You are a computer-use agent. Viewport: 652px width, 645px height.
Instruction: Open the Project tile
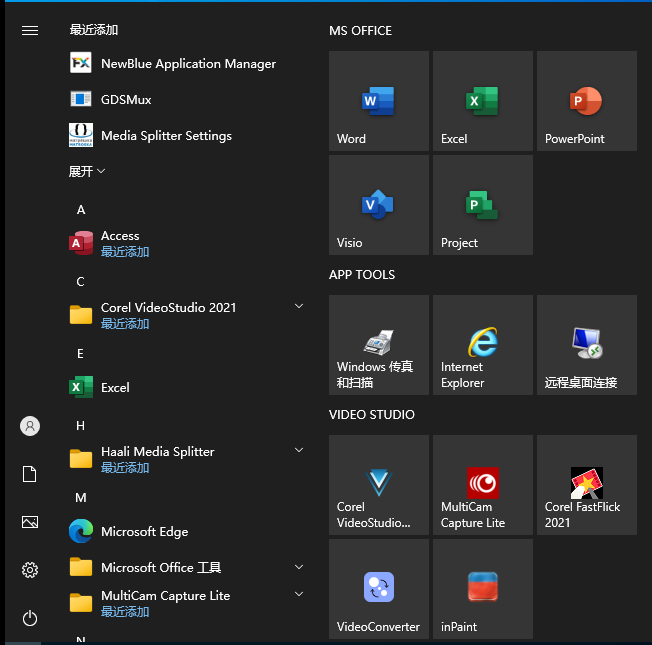point(482,205)
